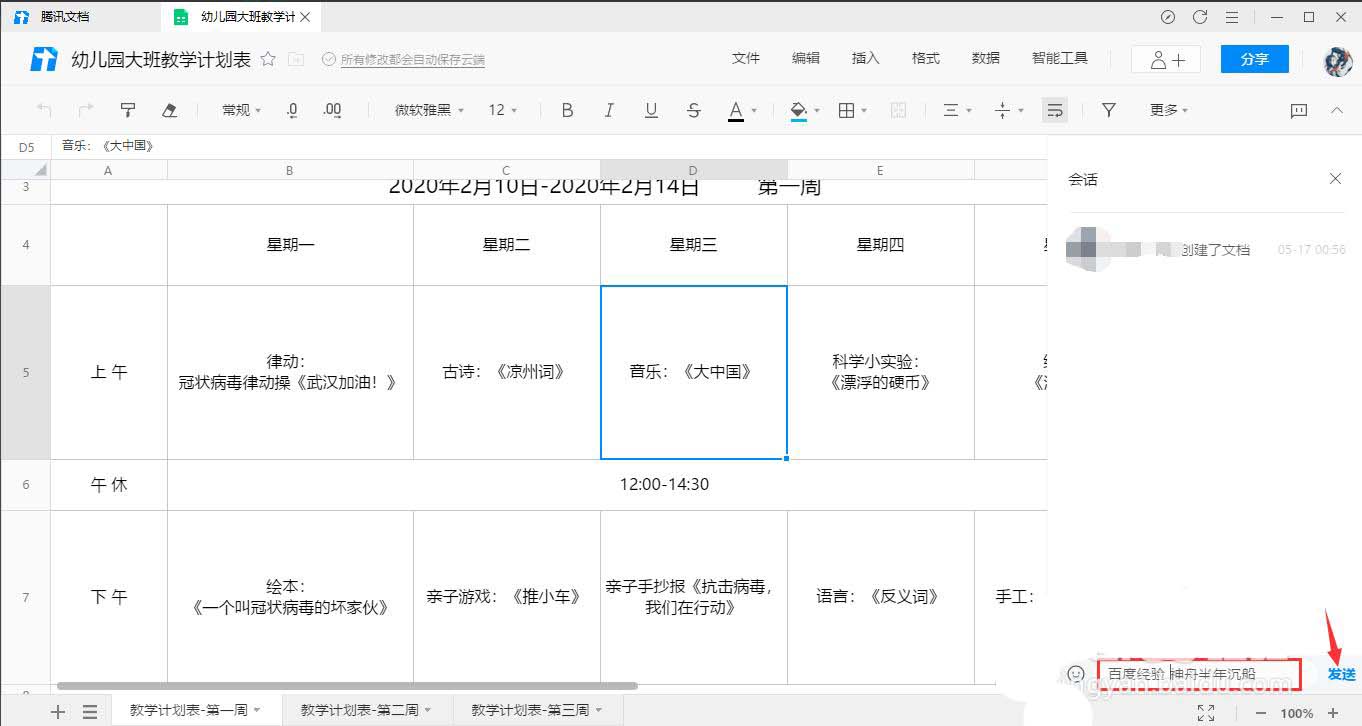Click 发送 to send the chat message
This screenshot has width=1362, height=726.
pyautogui.click(x=1340, y=674)
